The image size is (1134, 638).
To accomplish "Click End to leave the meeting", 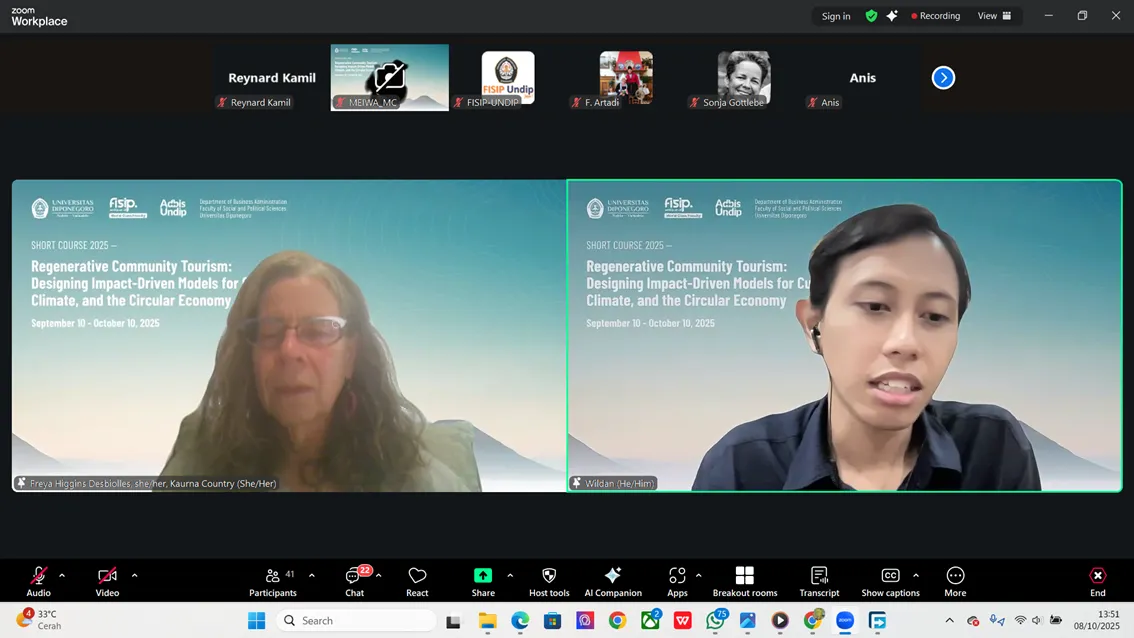I will coord(1097,581).
